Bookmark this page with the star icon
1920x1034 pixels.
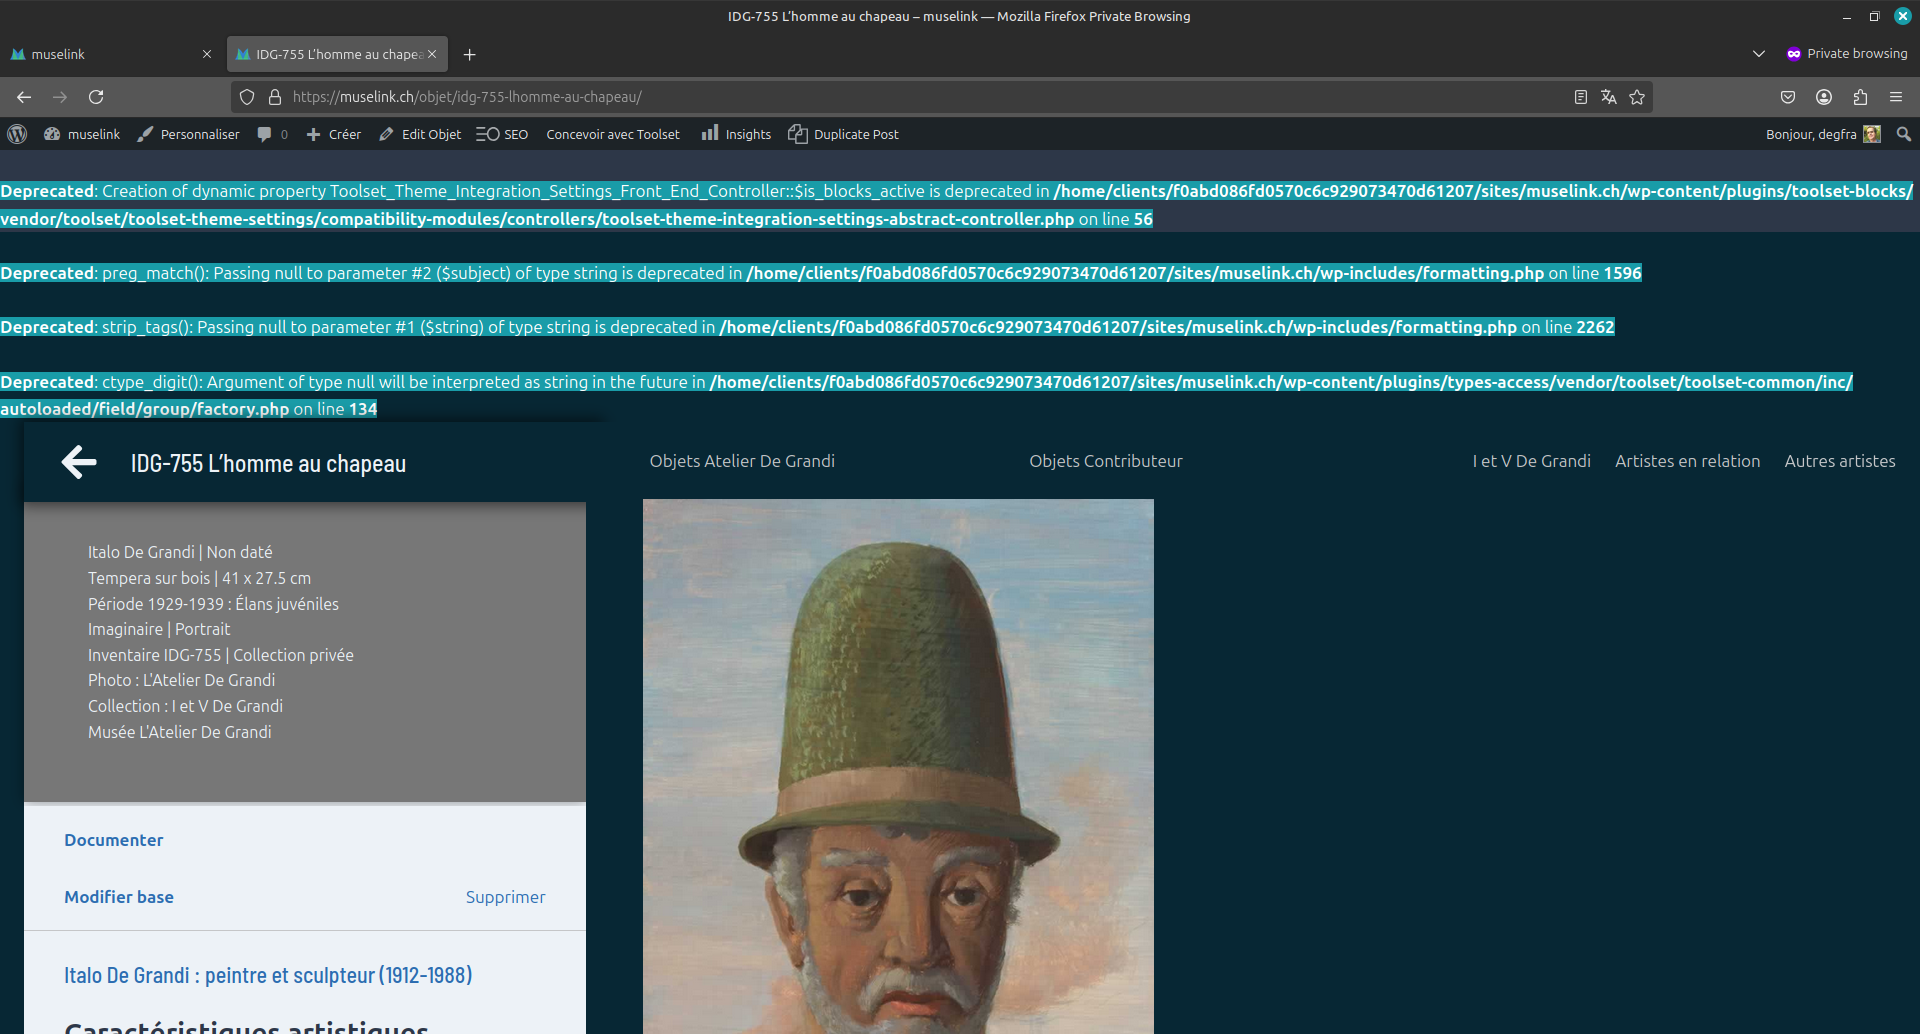1637,97
